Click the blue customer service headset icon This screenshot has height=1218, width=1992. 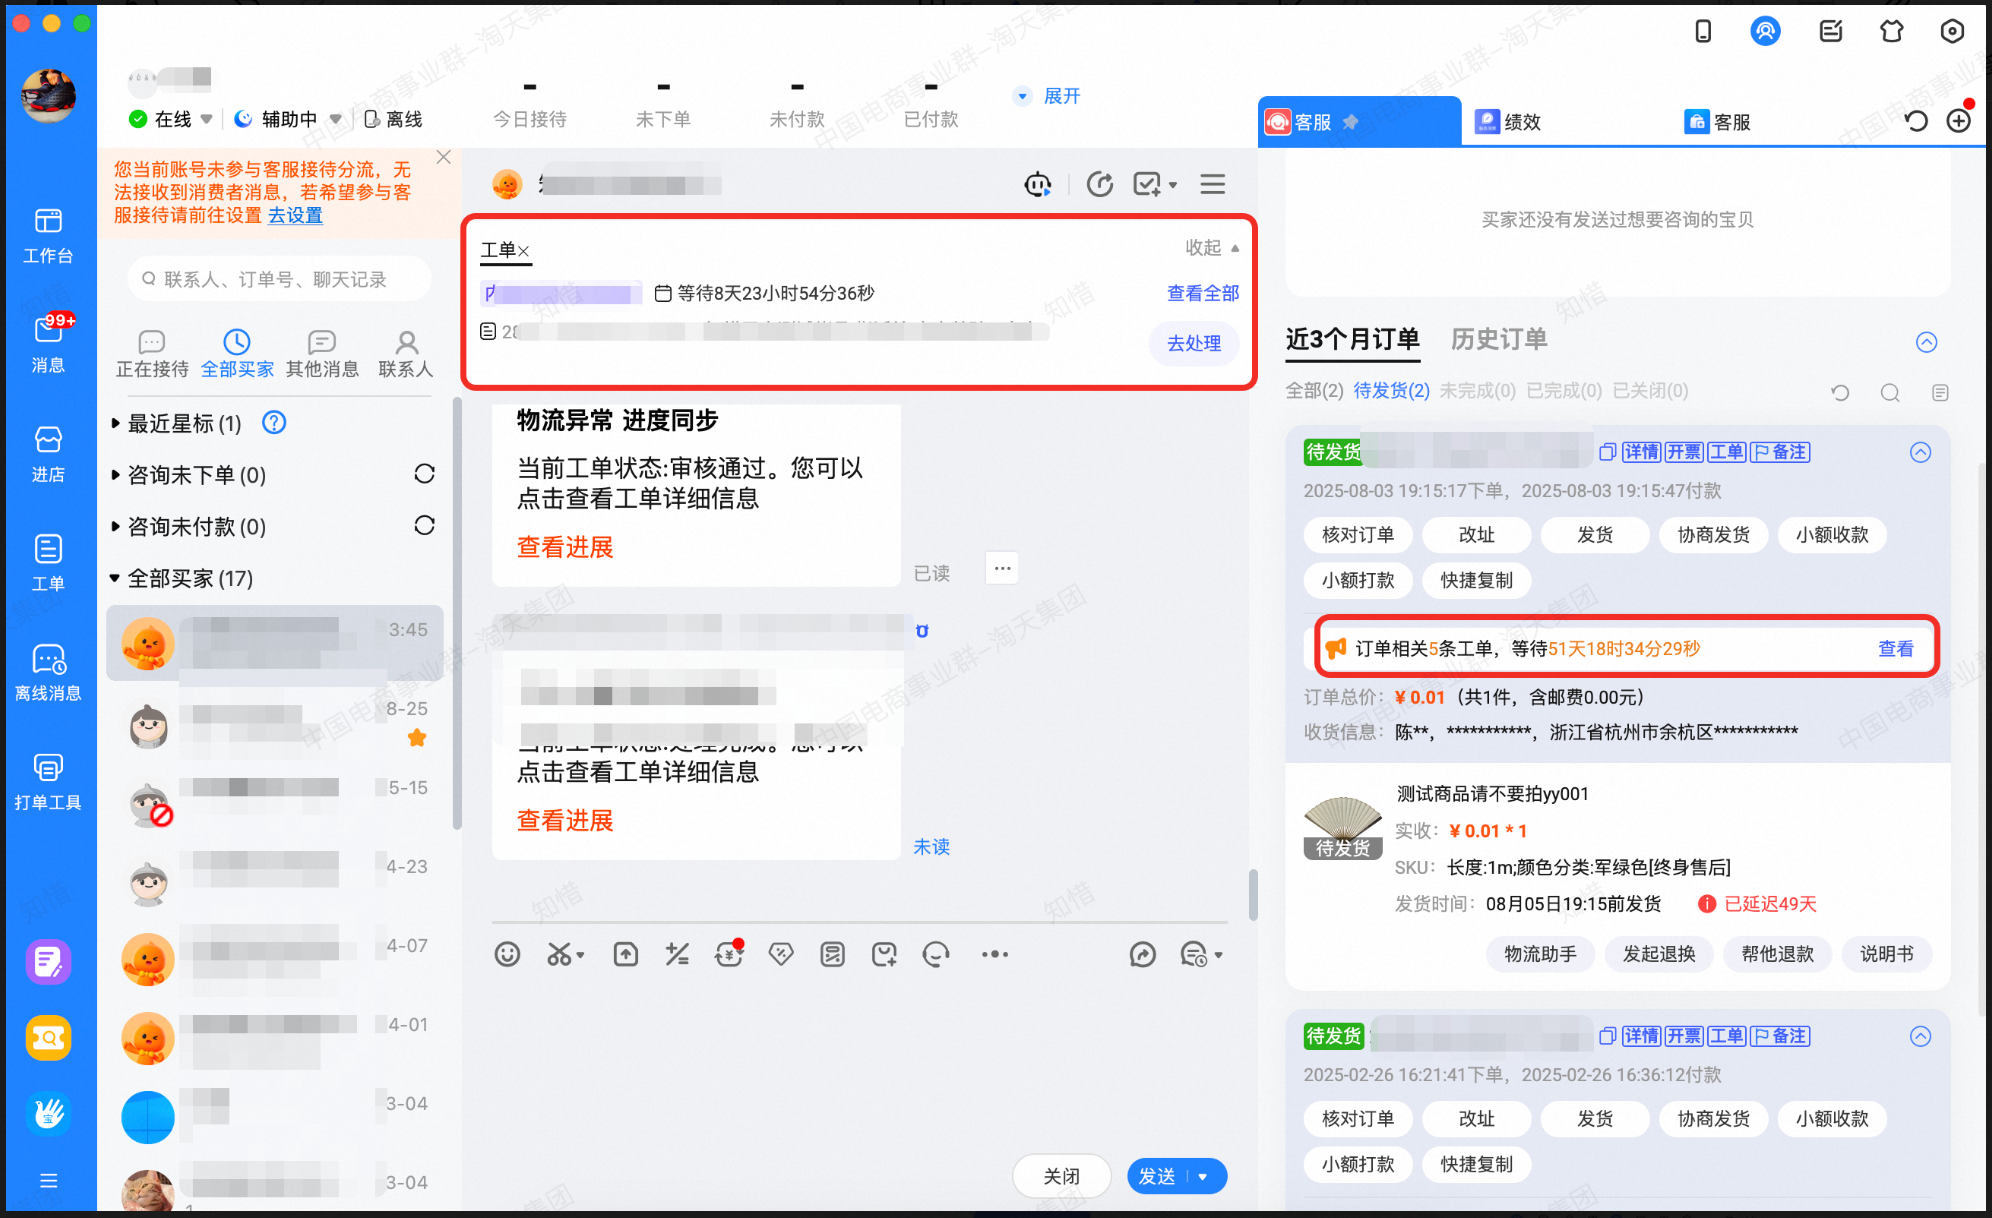coord(1765,32)
